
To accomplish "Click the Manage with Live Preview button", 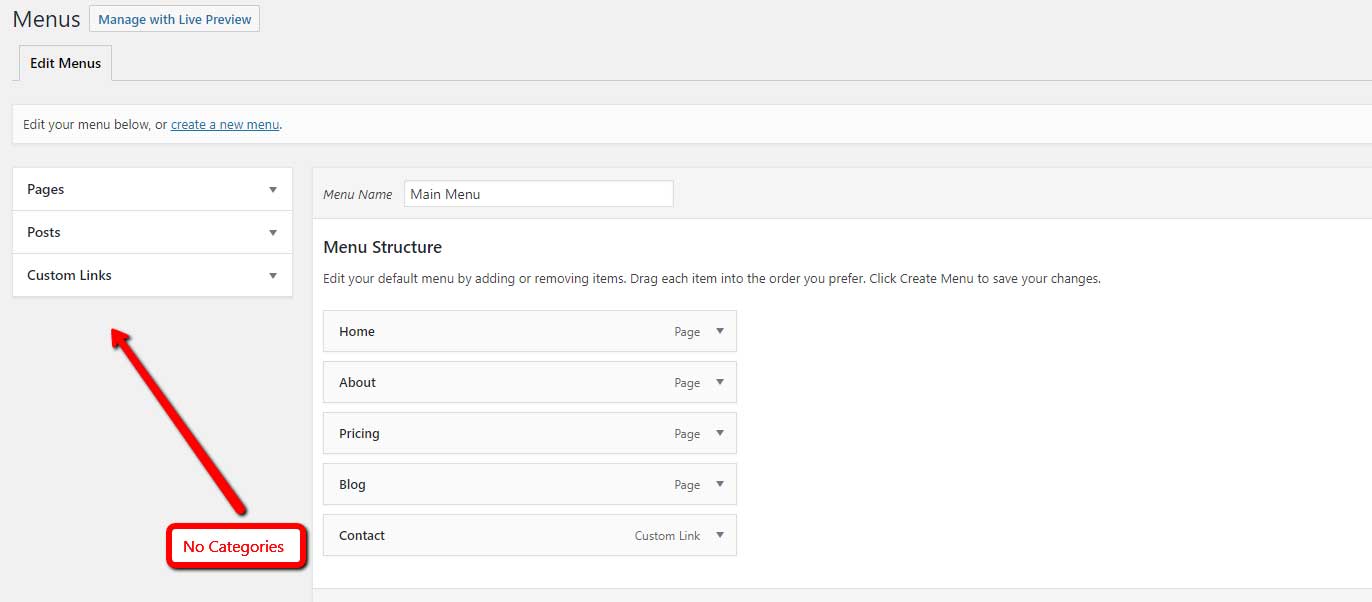I will coord(174,19).
